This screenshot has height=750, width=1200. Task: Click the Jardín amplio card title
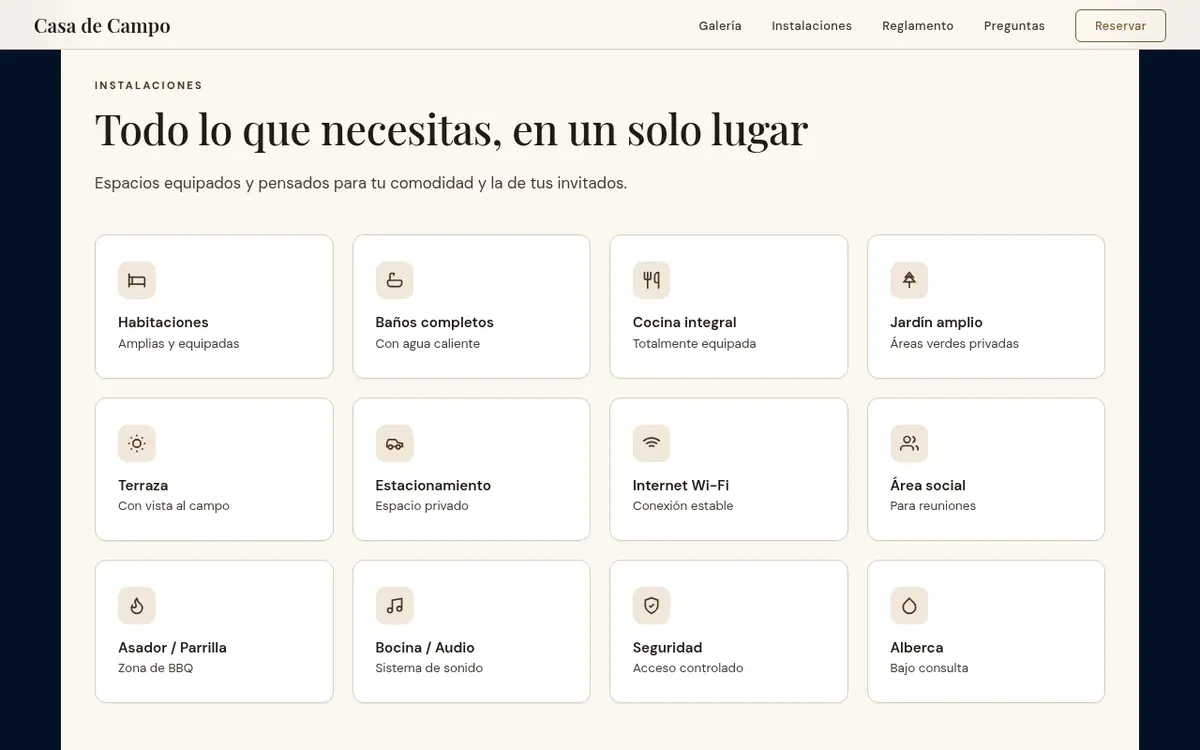937,322
